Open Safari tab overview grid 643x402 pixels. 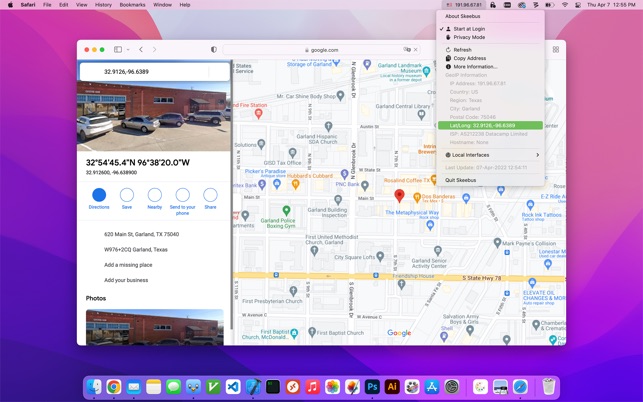coord(556,50)
